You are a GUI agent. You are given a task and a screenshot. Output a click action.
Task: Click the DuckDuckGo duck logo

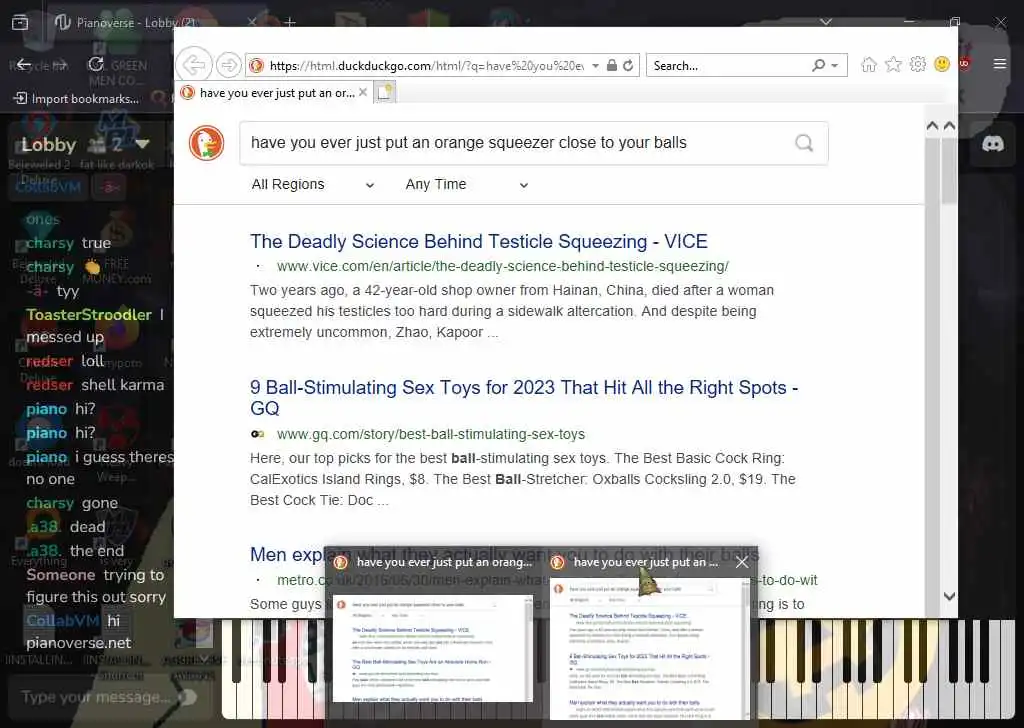click(206, 143)
